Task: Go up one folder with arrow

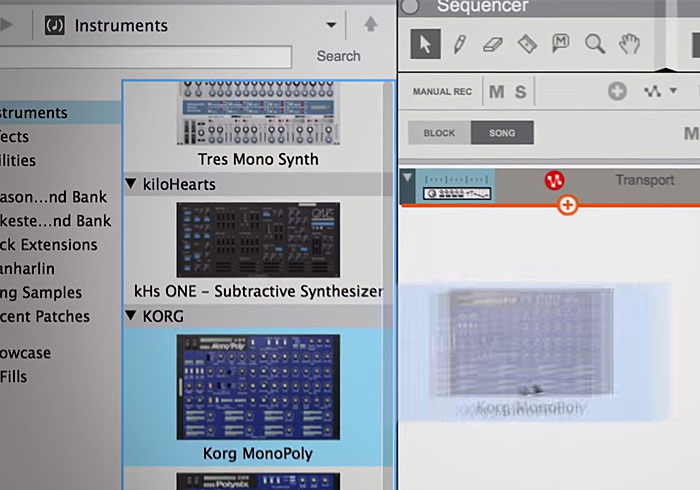Action: tap(371, 24)
